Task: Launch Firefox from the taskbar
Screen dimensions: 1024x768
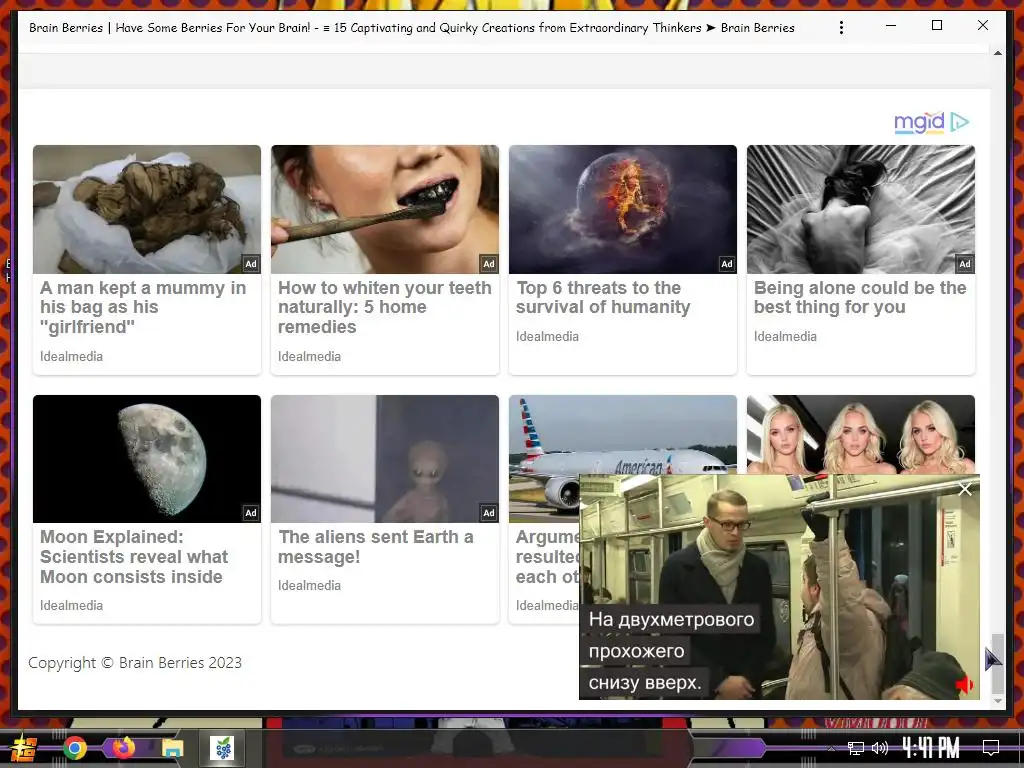Action: click(x=123, y=748)
